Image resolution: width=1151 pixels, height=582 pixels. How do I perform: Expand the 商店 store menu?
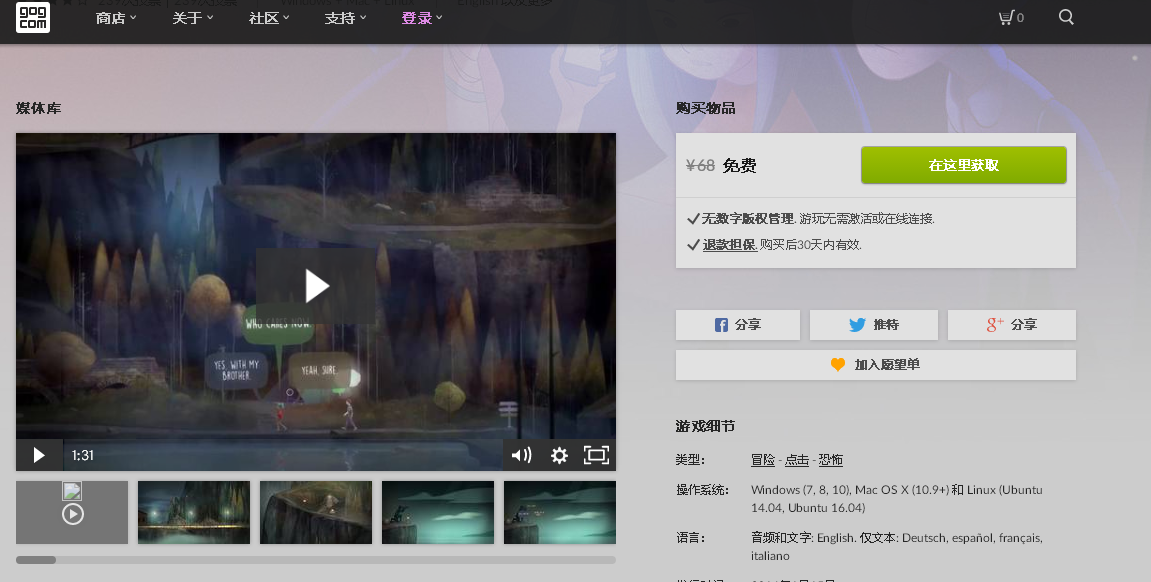[116, 18]
